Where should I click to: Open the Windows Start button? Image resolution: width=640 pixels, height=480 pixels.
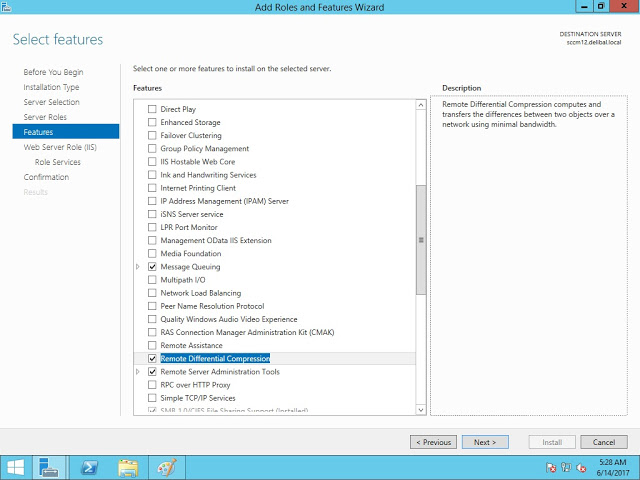(16, 467)
